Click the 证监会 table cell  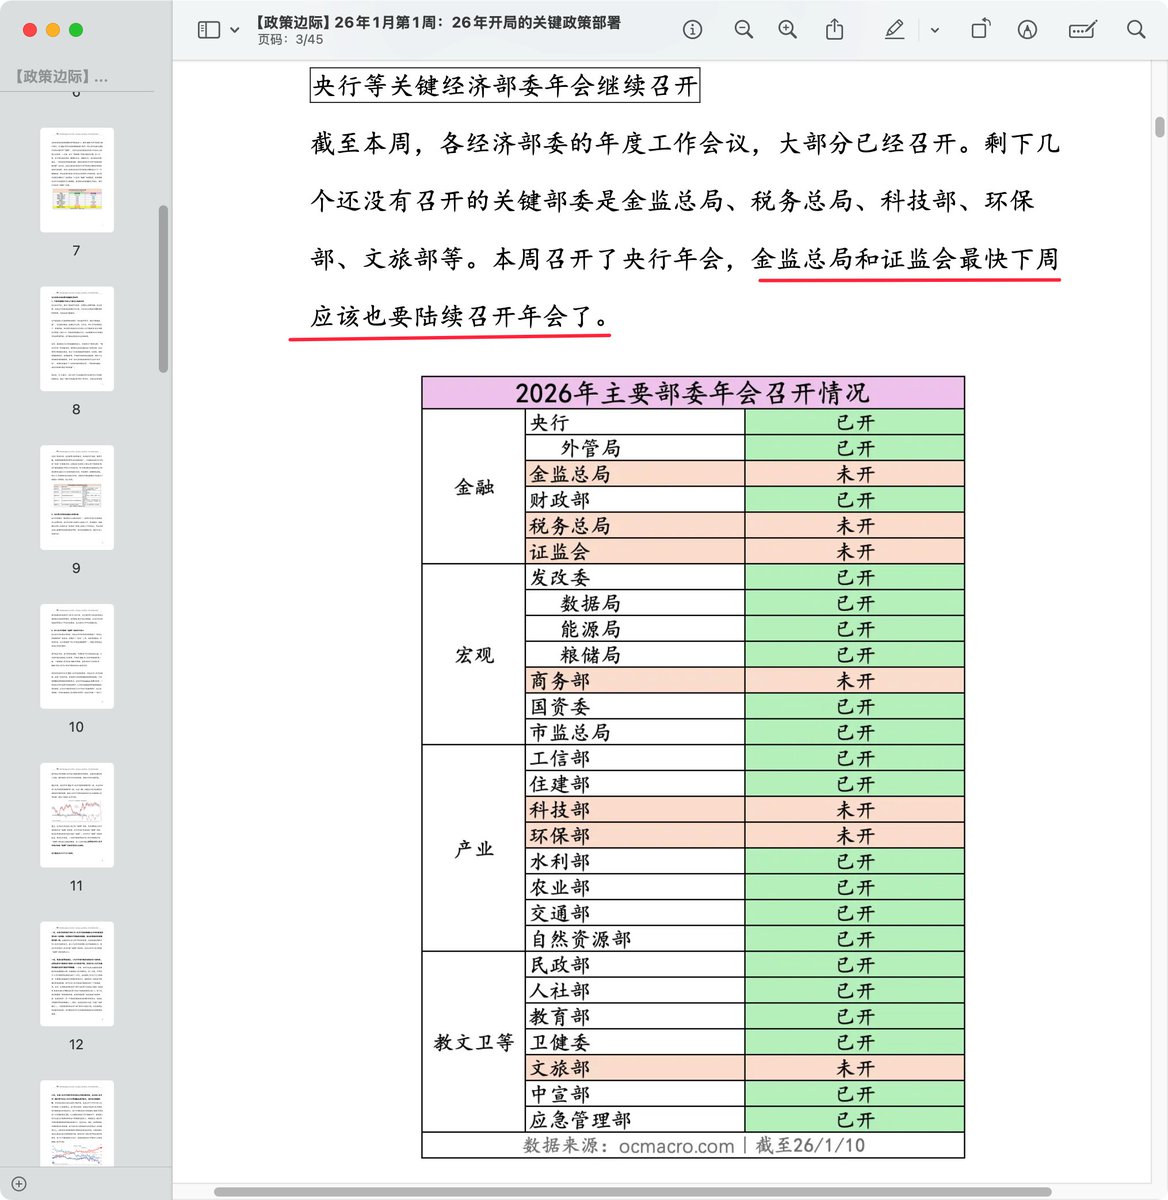tap(635, 552)
